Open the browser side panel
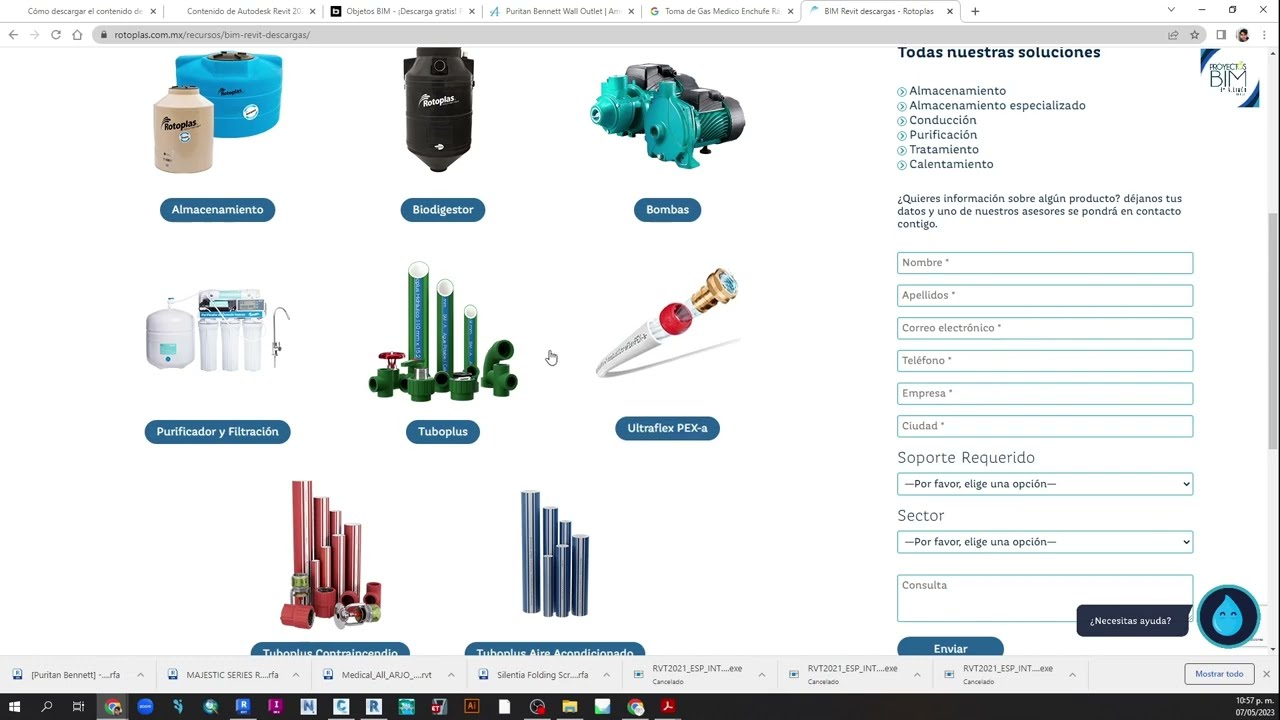Image resolution: width=1280 pixels, height=720 pixels. tap(1221, 35)
